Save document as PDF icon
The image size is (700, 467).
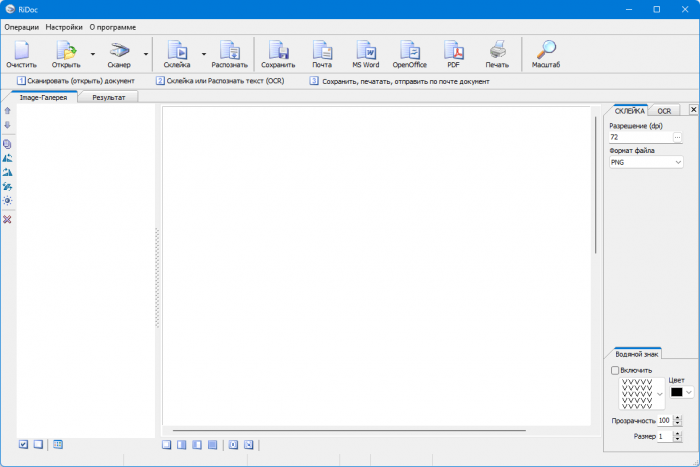click(453, 51)
